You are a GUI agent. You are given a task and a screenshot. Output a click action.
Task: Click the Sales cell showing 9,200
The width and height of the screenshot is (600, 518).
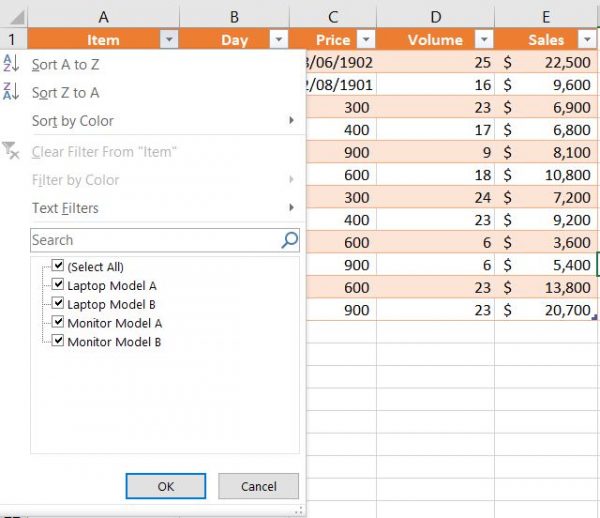(546, 220)
